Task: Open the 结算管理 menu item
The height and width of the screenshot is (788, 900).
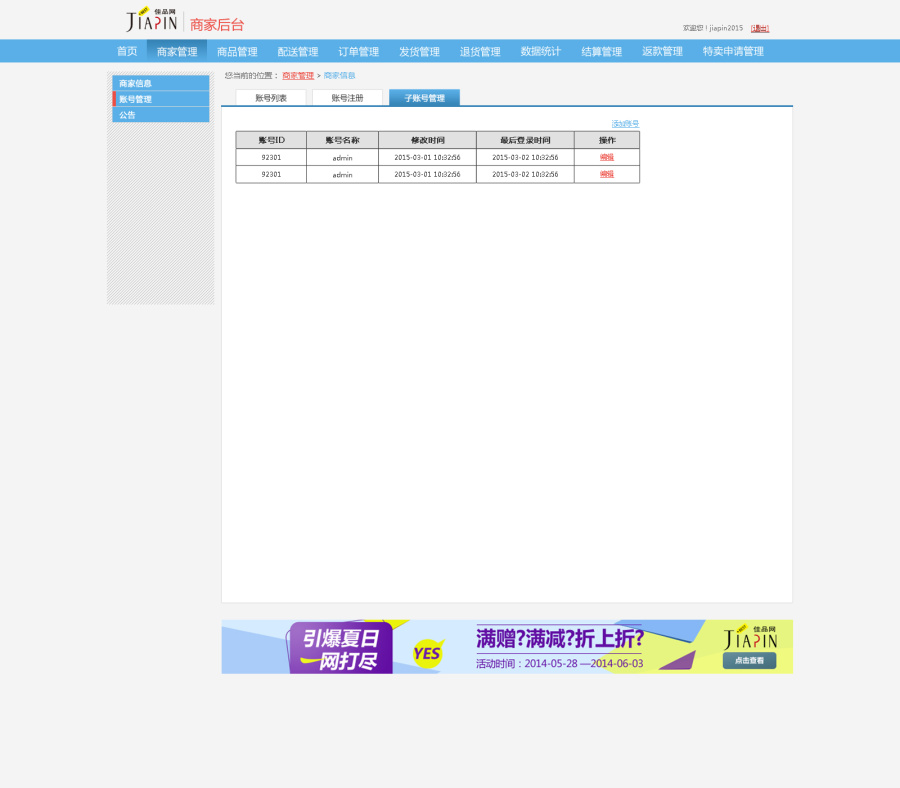Action: tap(601, 50)
